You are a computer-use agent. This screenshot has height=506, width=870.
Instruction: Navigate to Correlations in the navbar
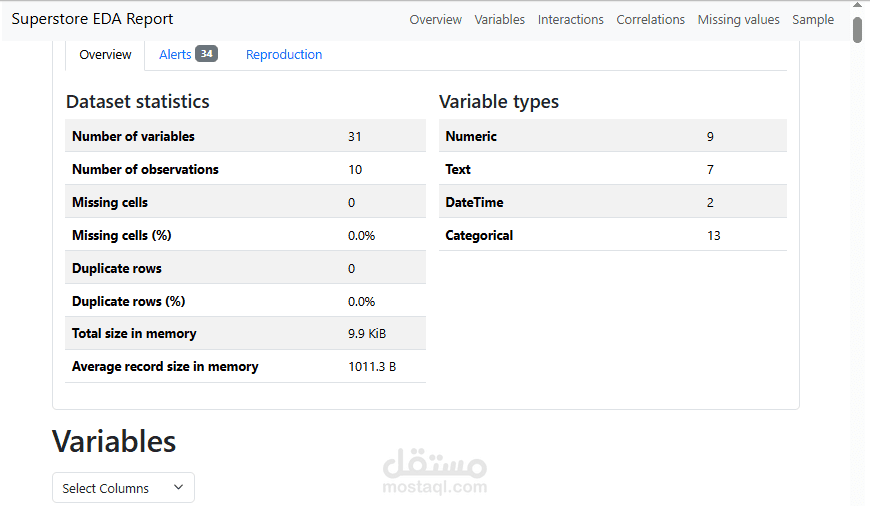click(x=650, y=19)
